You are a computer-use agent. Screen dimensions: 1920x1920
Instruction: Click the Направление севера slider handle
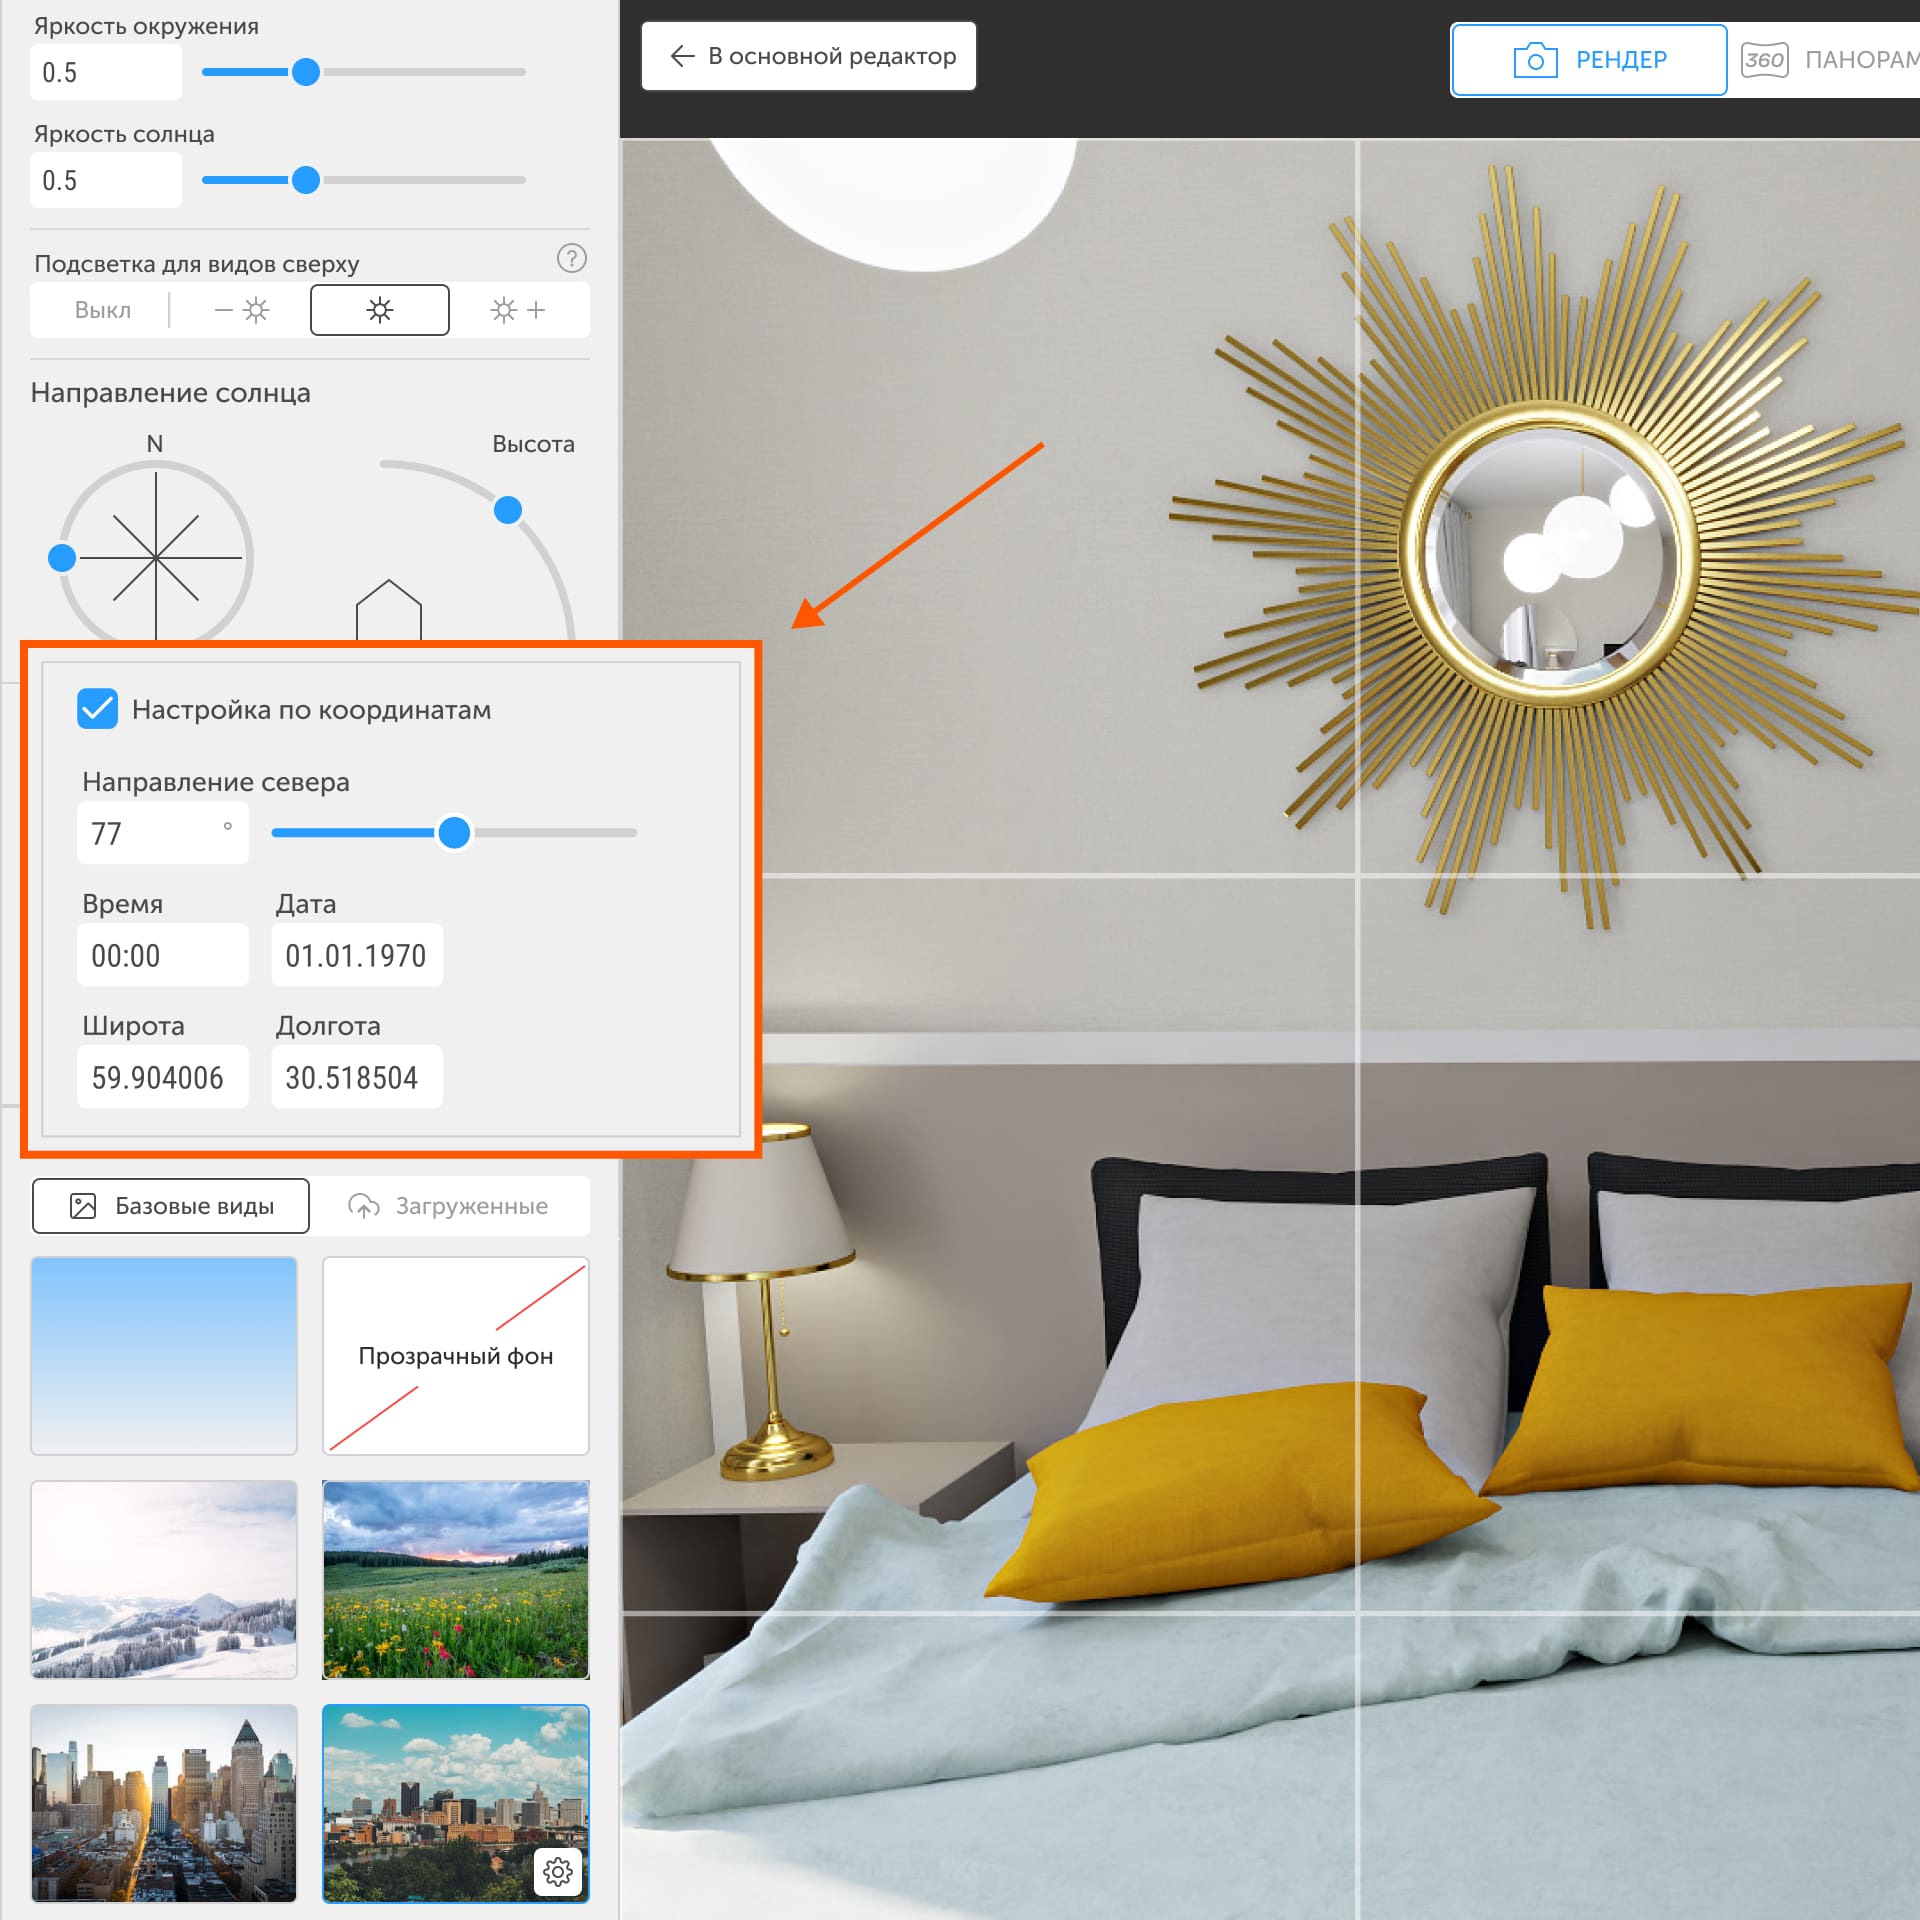coord(454,832)
